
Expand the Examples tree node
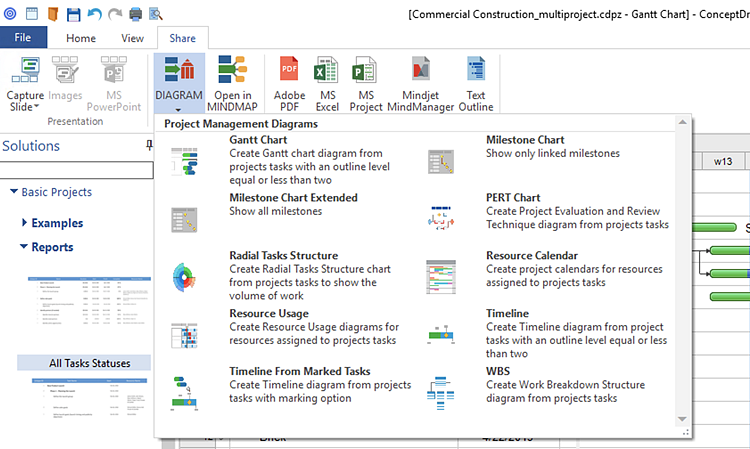[24, 222]
